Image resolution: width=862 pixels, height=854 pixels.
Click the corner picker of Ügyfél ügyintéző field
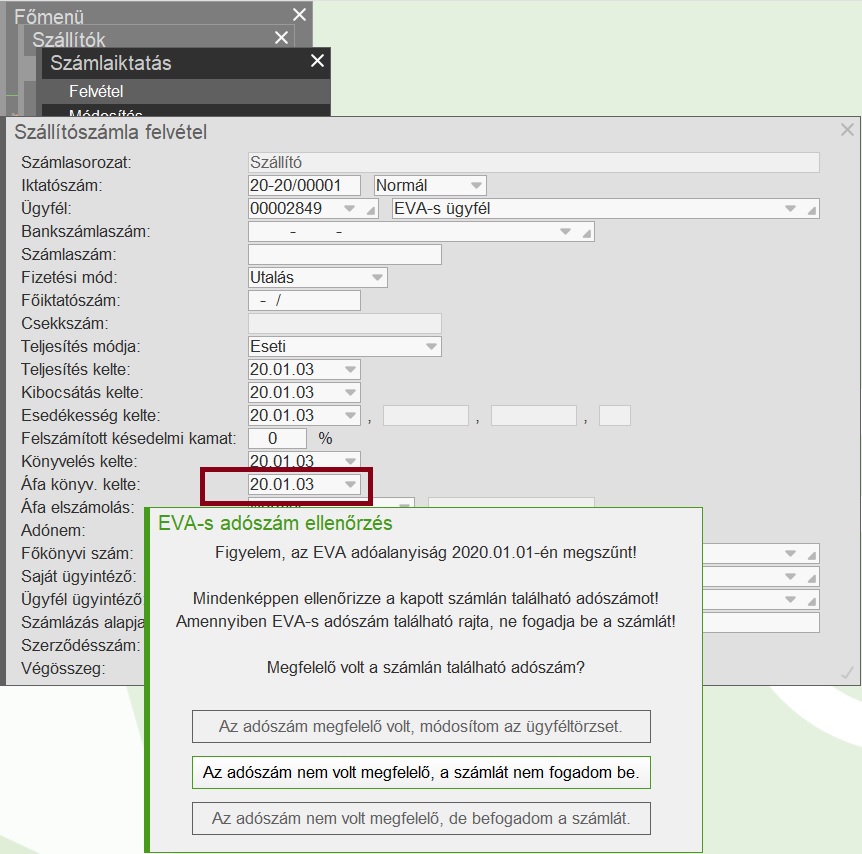coord(811,601)
